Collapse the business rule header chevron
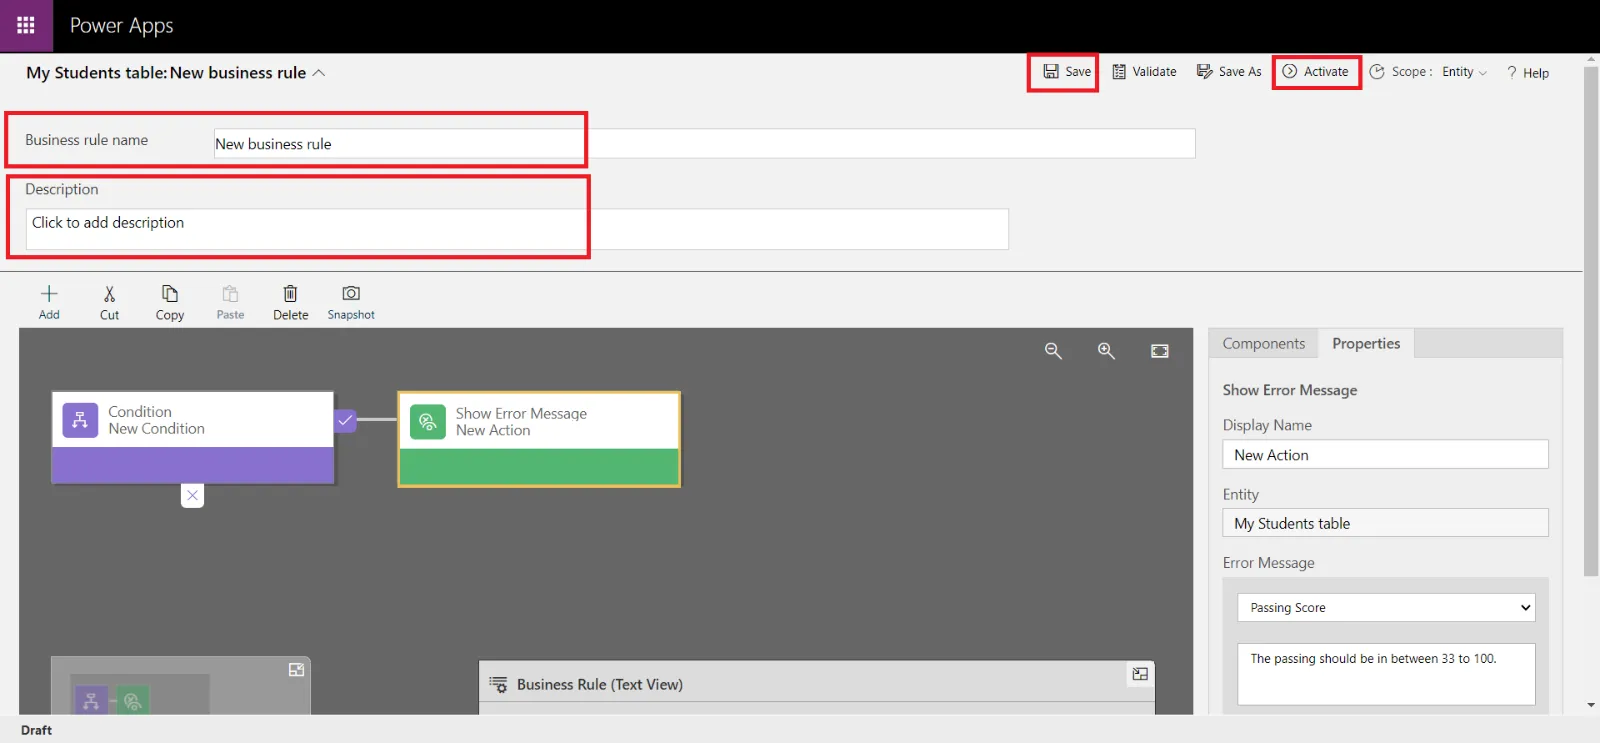The height and width of the screenshot is (743, 1600). 319,73
